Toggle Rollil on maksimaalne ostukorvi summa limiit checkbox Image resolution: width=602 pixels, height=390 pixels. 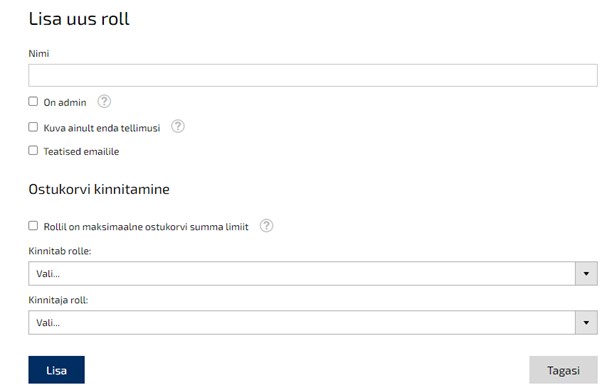[x=33, y=226]
